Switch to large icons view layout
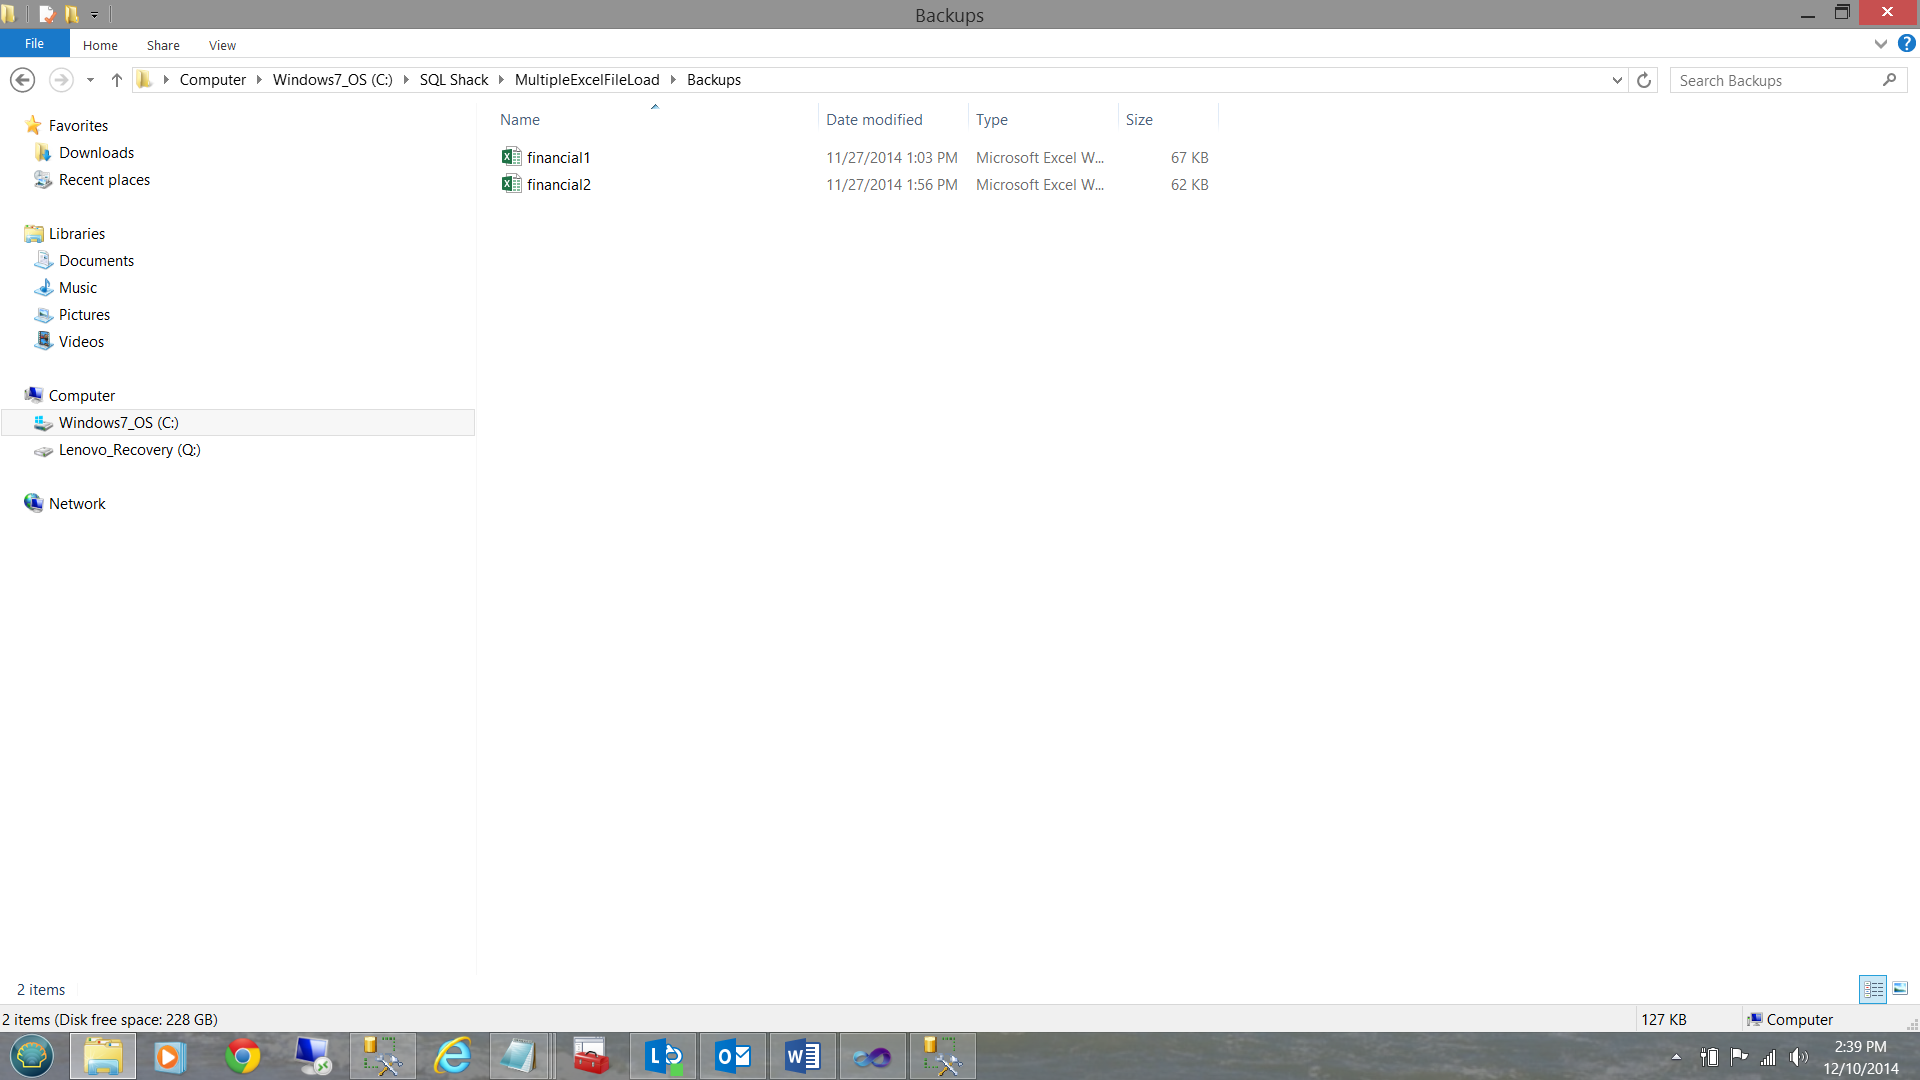1920x1080 pixels. (1900, 989)
